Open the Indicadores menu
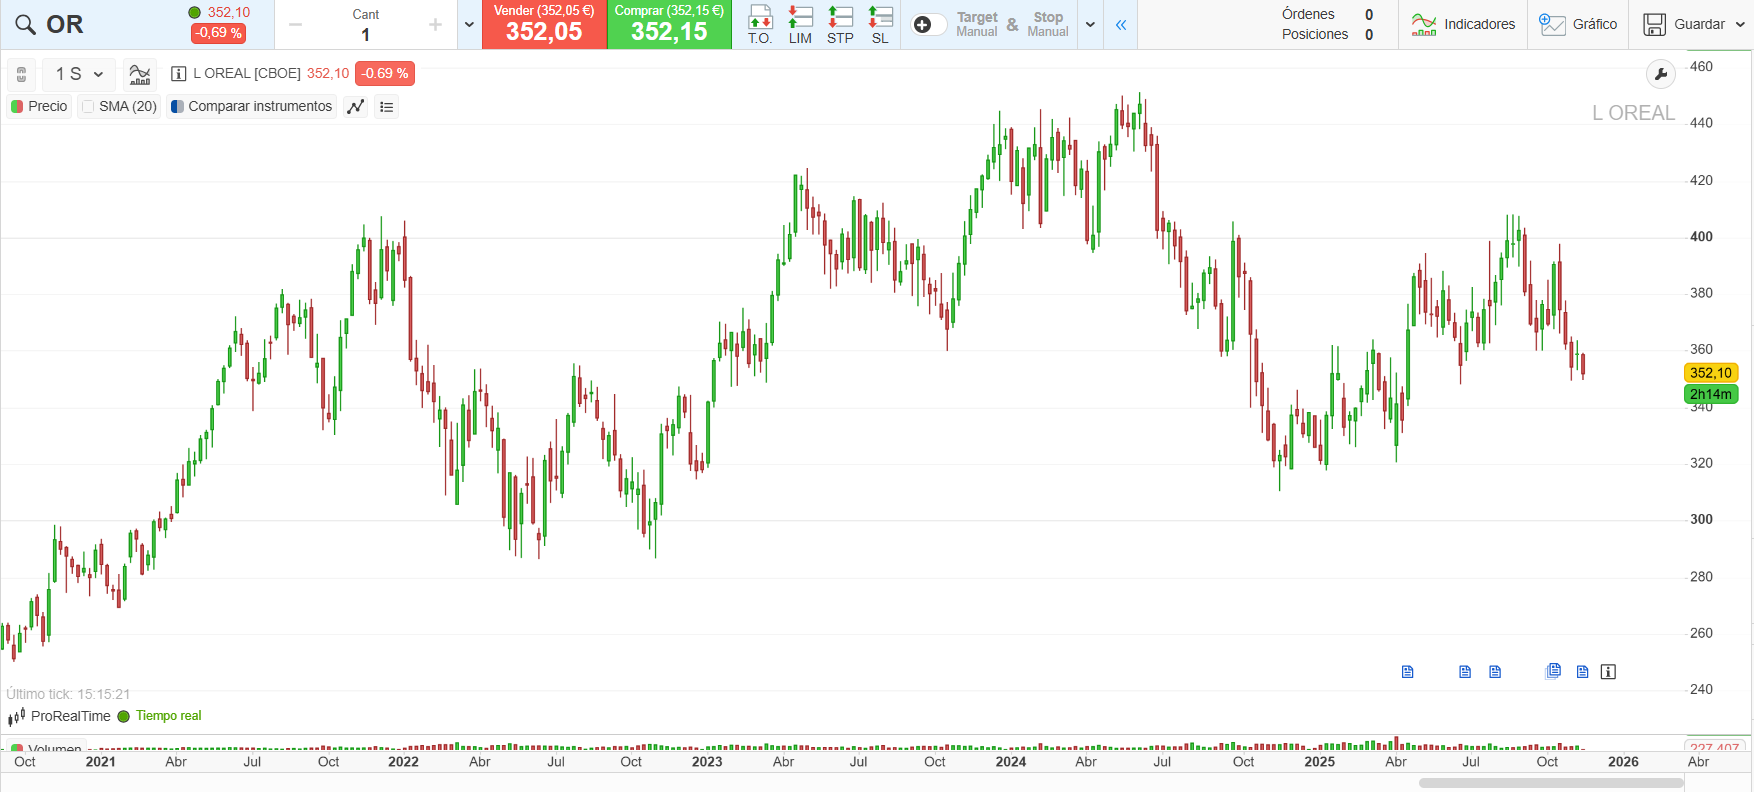 (1463, 25)
